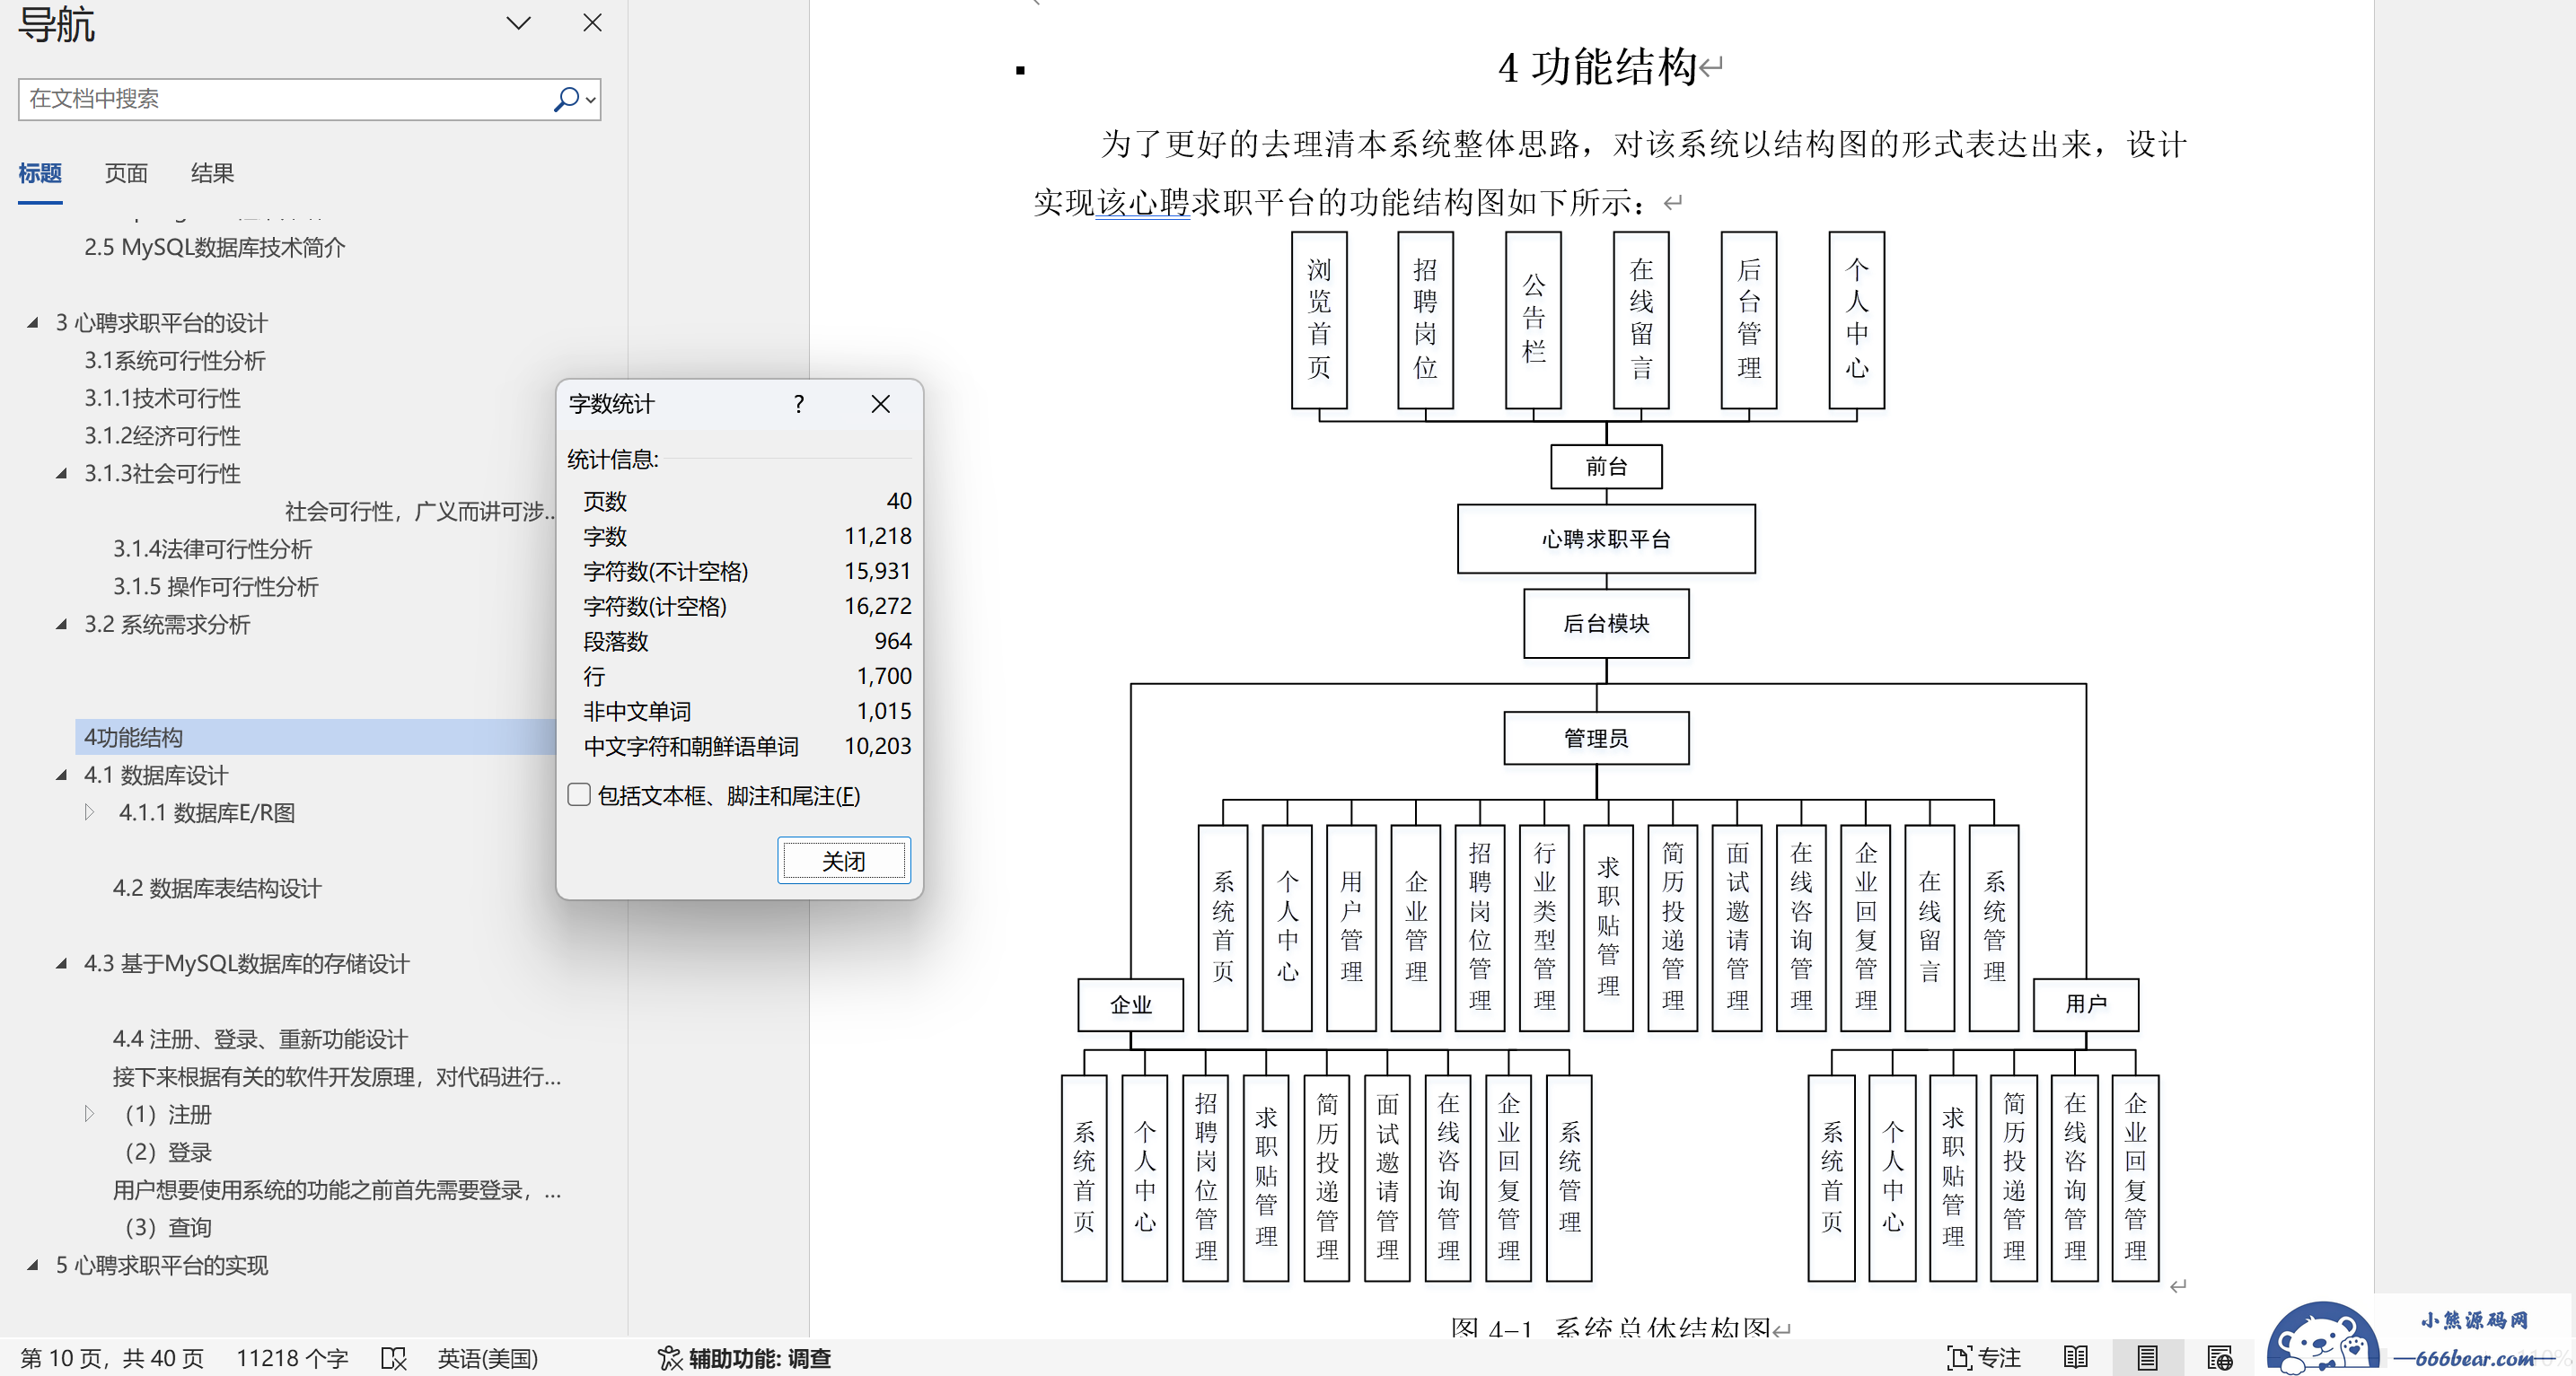The image size is (2576, 1376).
Task: Switch to the 标题 tab
Action: tap(40, 173)
